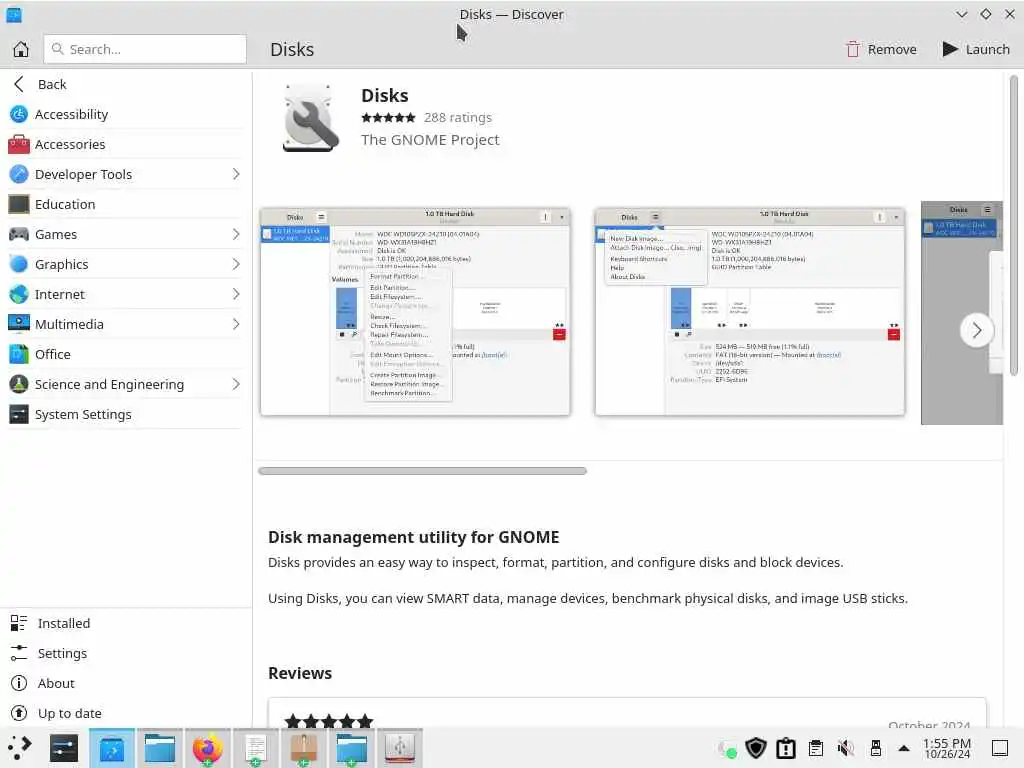Click the clock showing 1:55 PM

[x=947, y=748]
